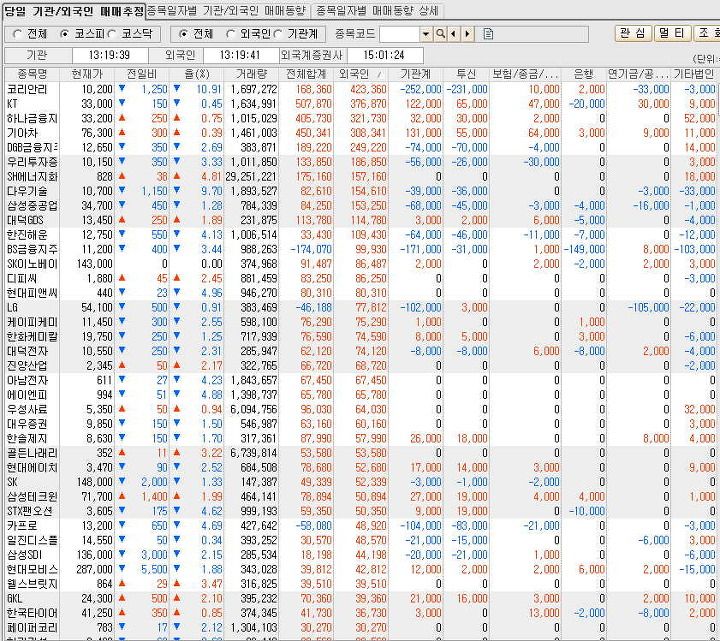Sort by 율(%) column header

(197, 74)
